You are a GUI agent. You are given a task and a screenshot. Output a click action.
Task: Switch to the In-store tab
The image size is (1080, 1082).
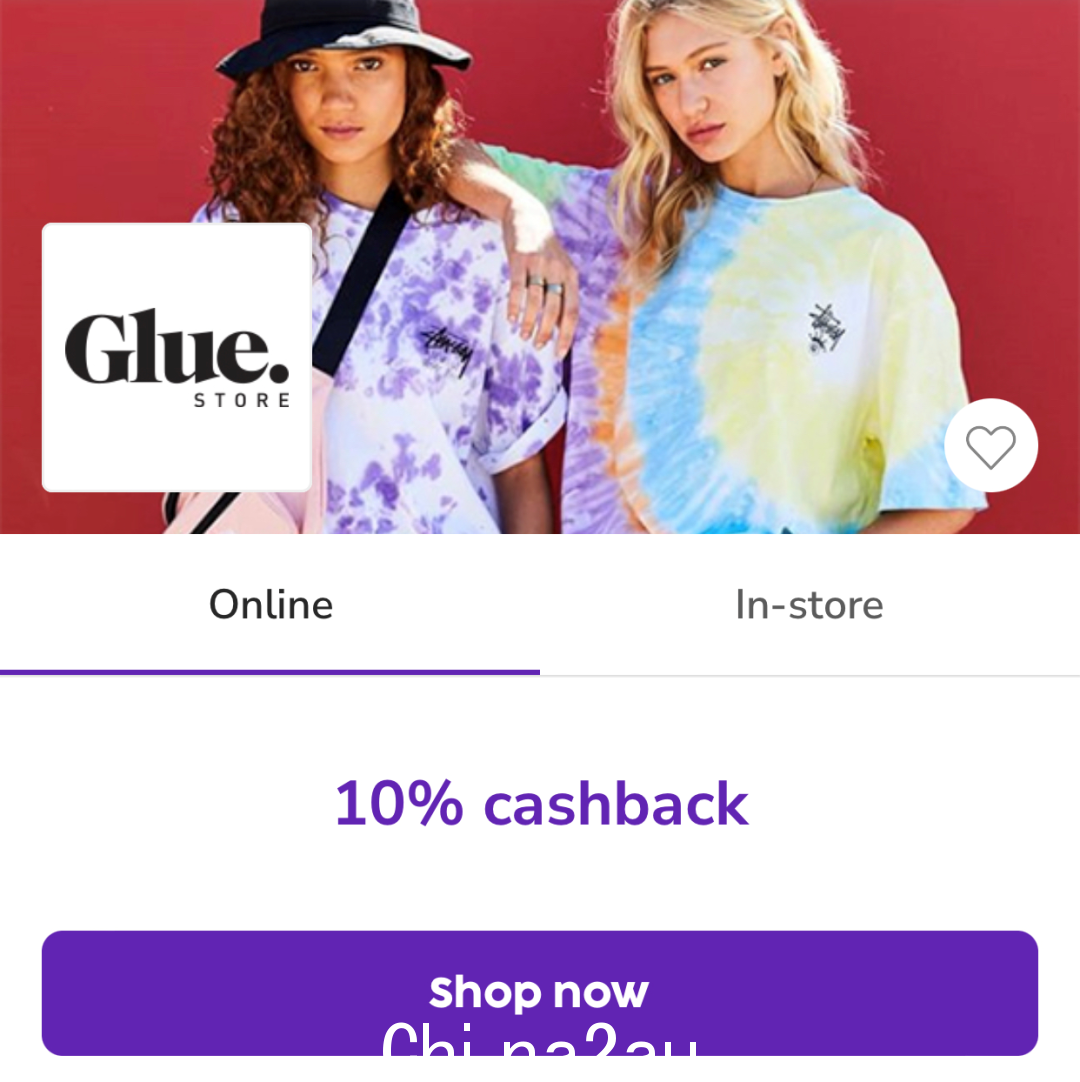tap(809, 604)
